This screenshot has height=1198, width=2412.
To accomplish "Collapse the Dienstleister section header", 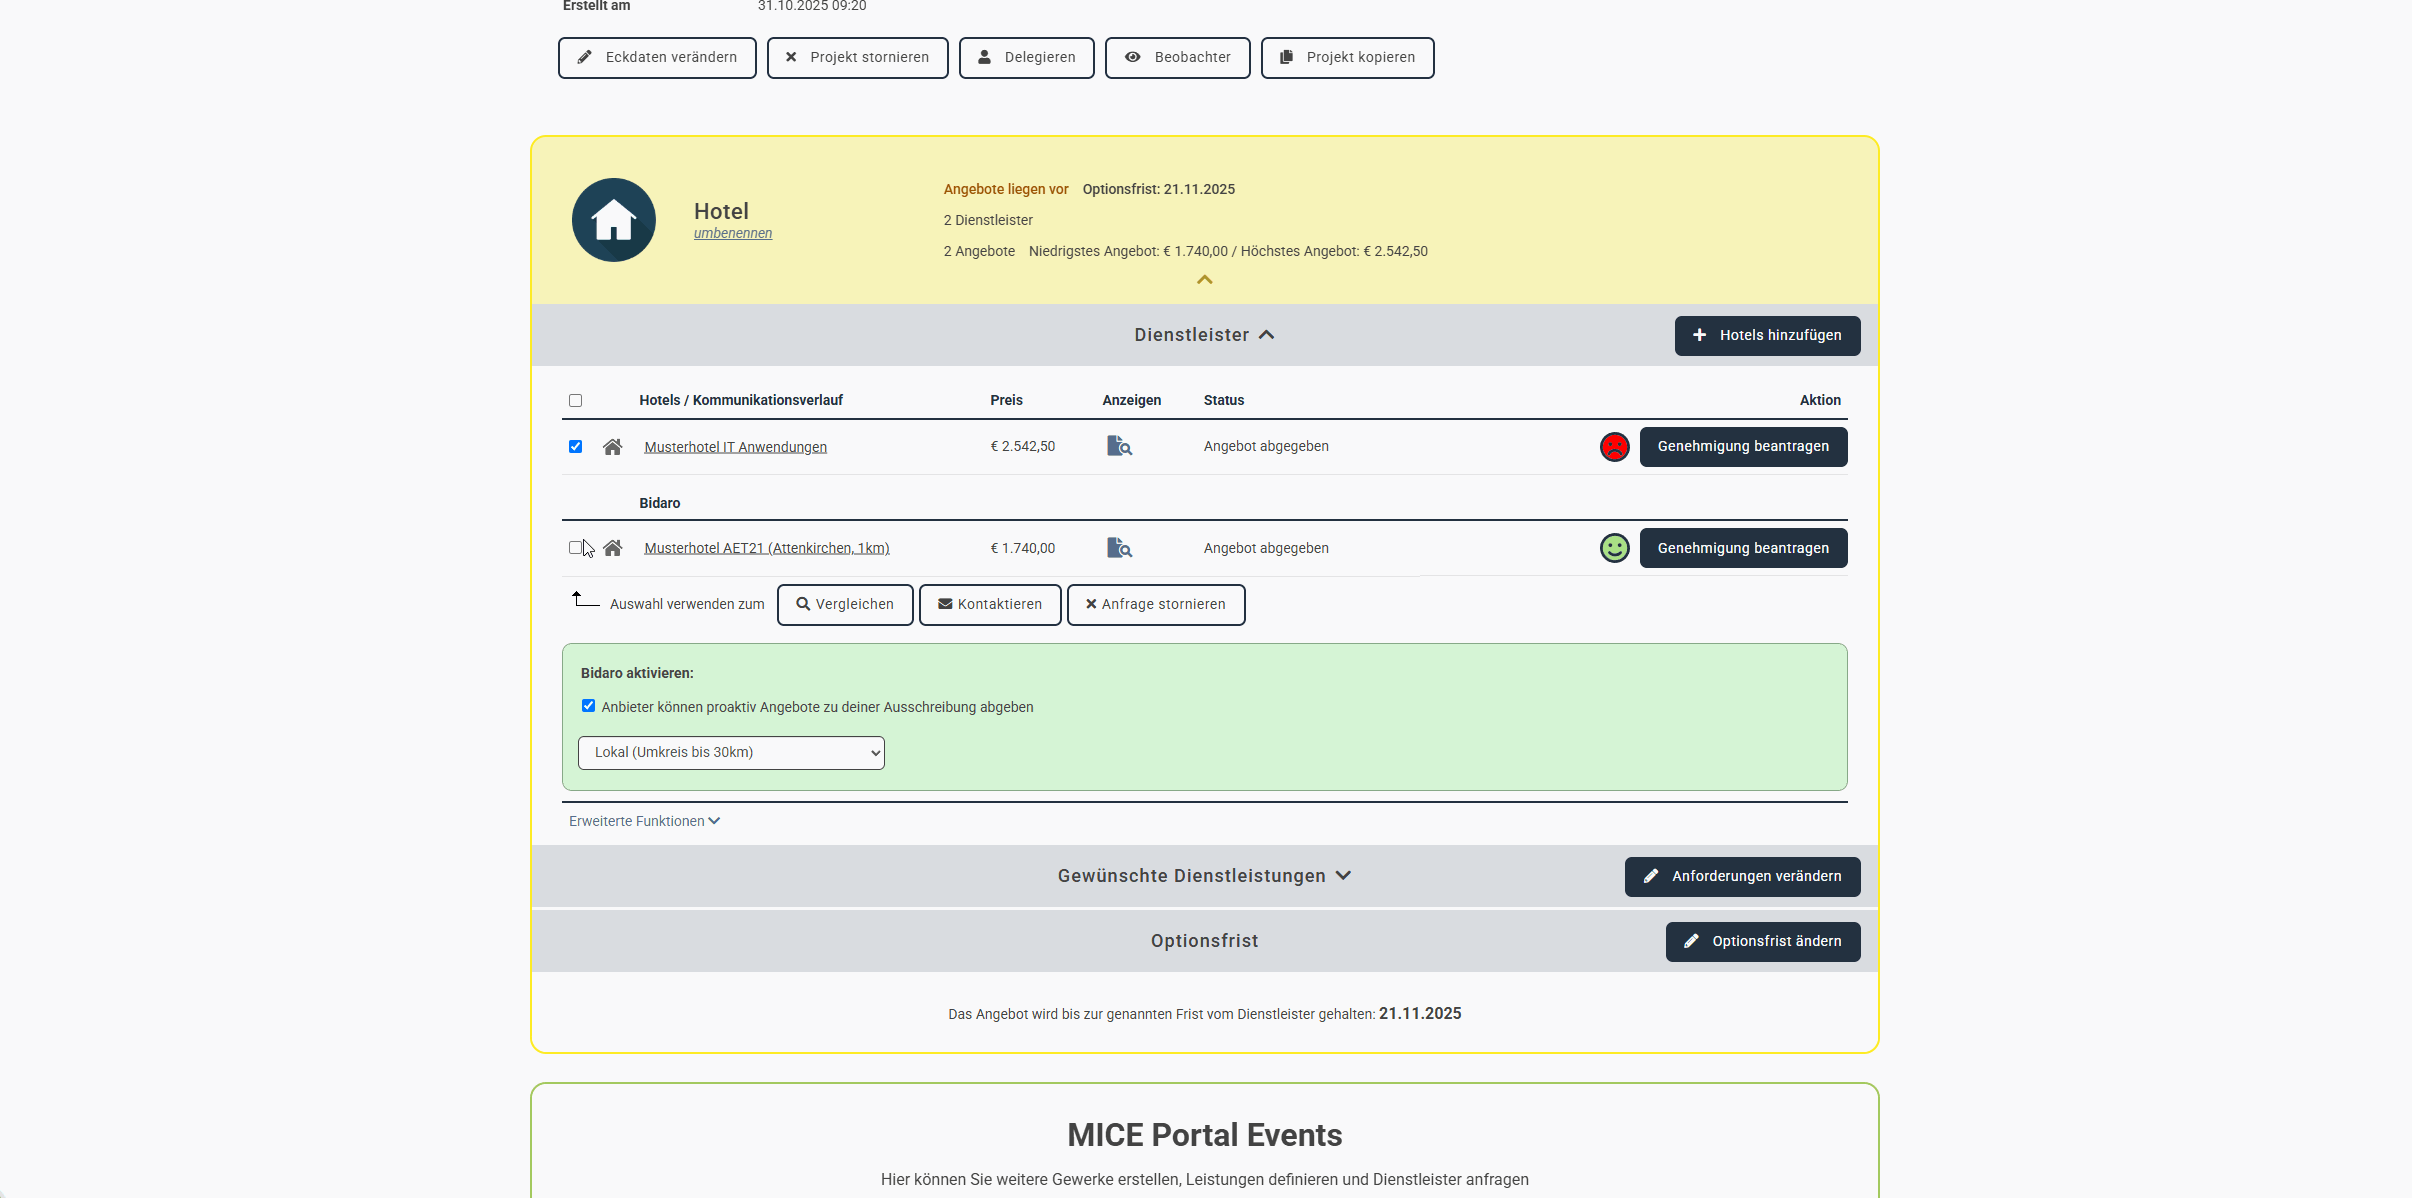I will (1204, 335).
